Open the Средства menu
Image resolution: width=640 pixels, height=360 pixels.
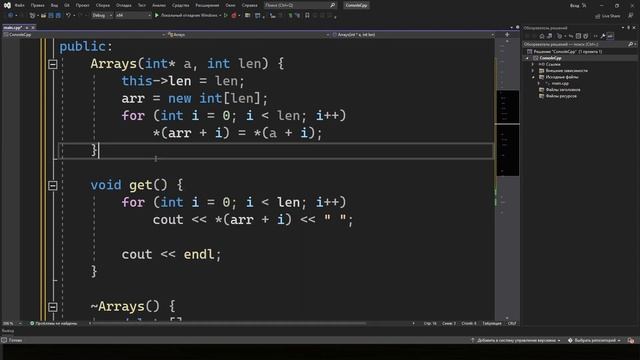coord(180,5)
